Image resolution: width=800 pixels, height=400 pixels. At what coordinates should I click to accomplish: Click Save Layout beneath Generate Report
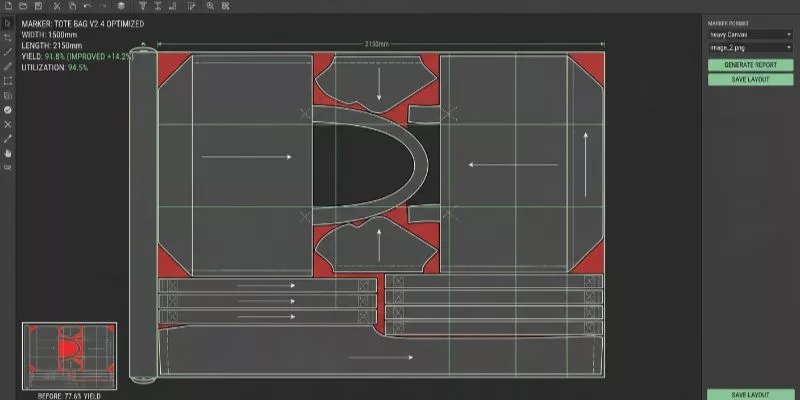(x=750, y=80)
